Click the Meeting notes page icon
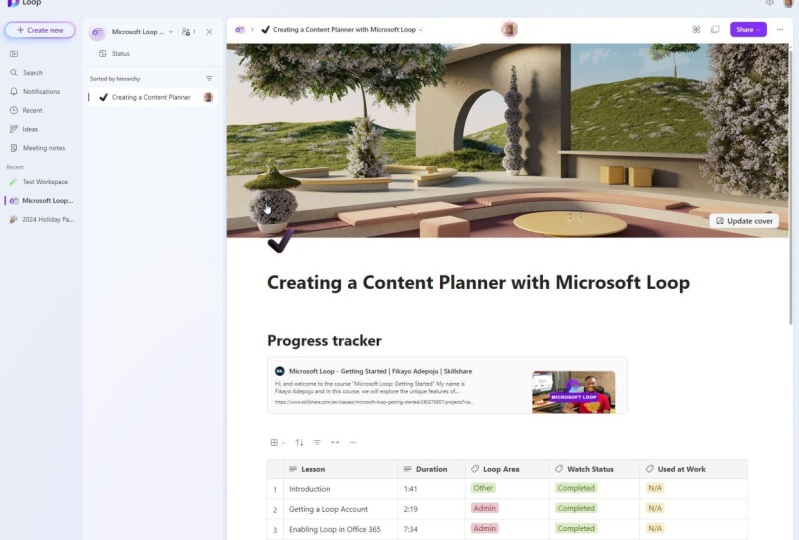Image resolution: width=799 pixels, height=540 pixels. click(x=14, y=148)
